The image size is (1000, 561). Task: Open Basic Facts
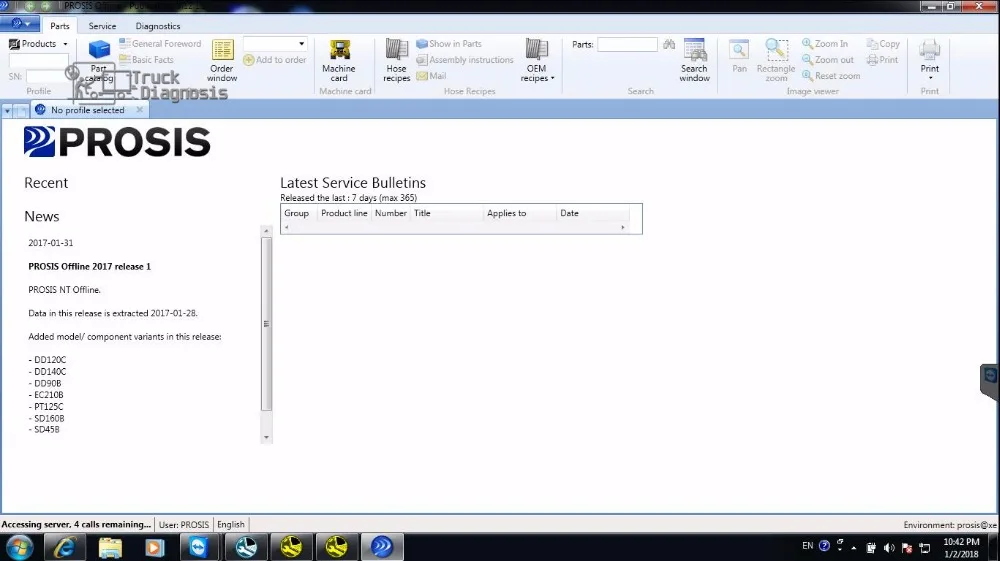146,59
